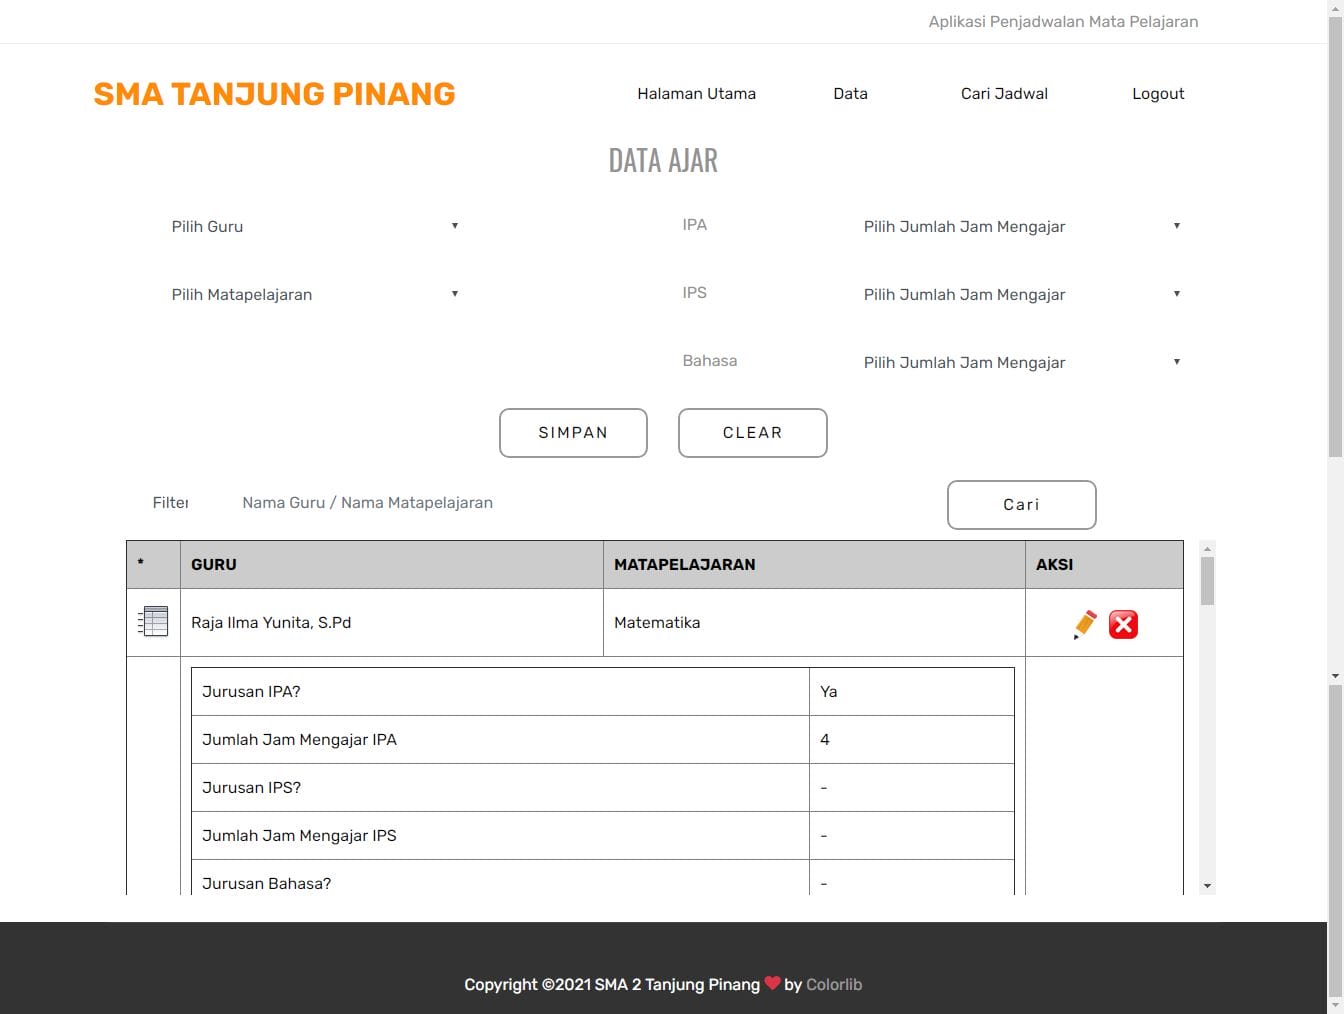Image resolution: width=1344 pixels, height=1014 pixels.
Task: Toggle the row detail table icon
Action: tap(153, 622)
